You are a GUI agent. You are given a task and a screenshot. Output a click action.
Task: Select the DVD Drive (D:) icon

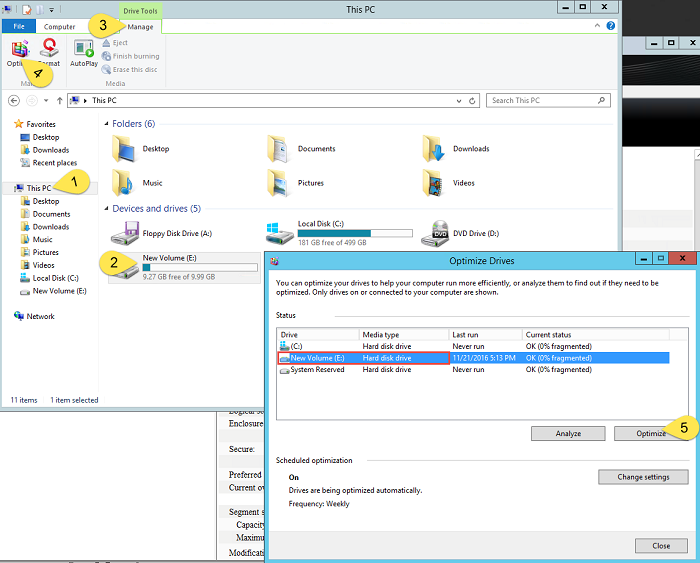pos(435,234)
